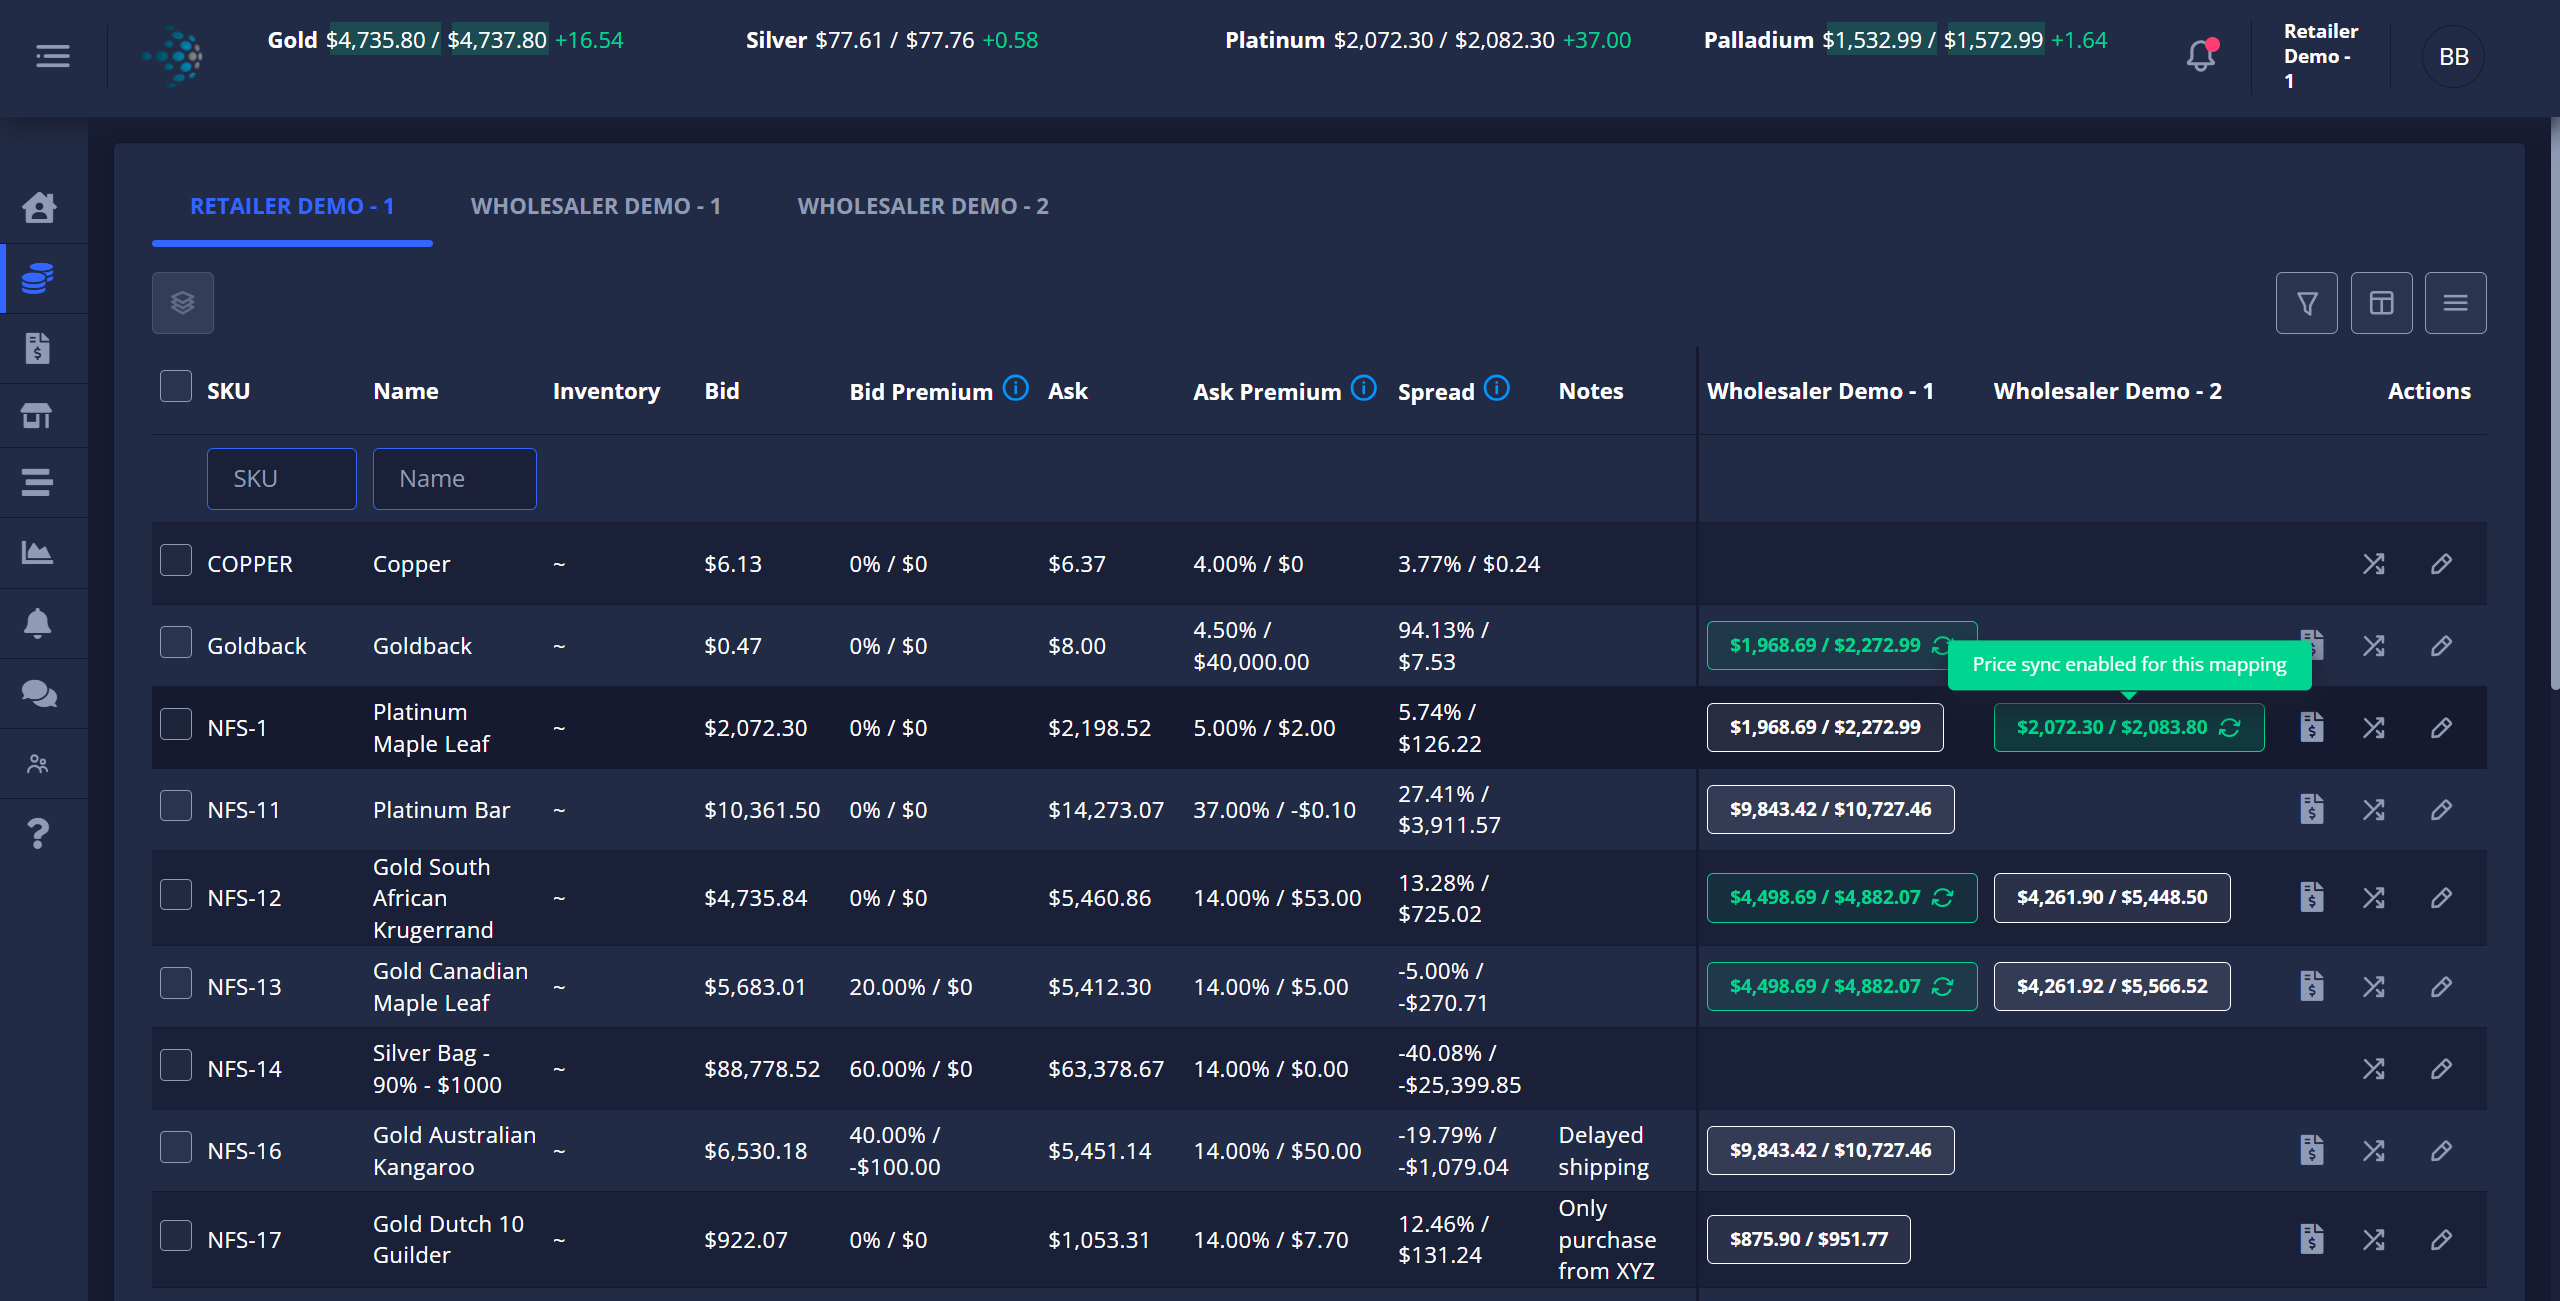Edit the COPPER row with pencil icon
Image resolution: width=2560 pixels, height=1301 pixels.
pos(2441,564)
